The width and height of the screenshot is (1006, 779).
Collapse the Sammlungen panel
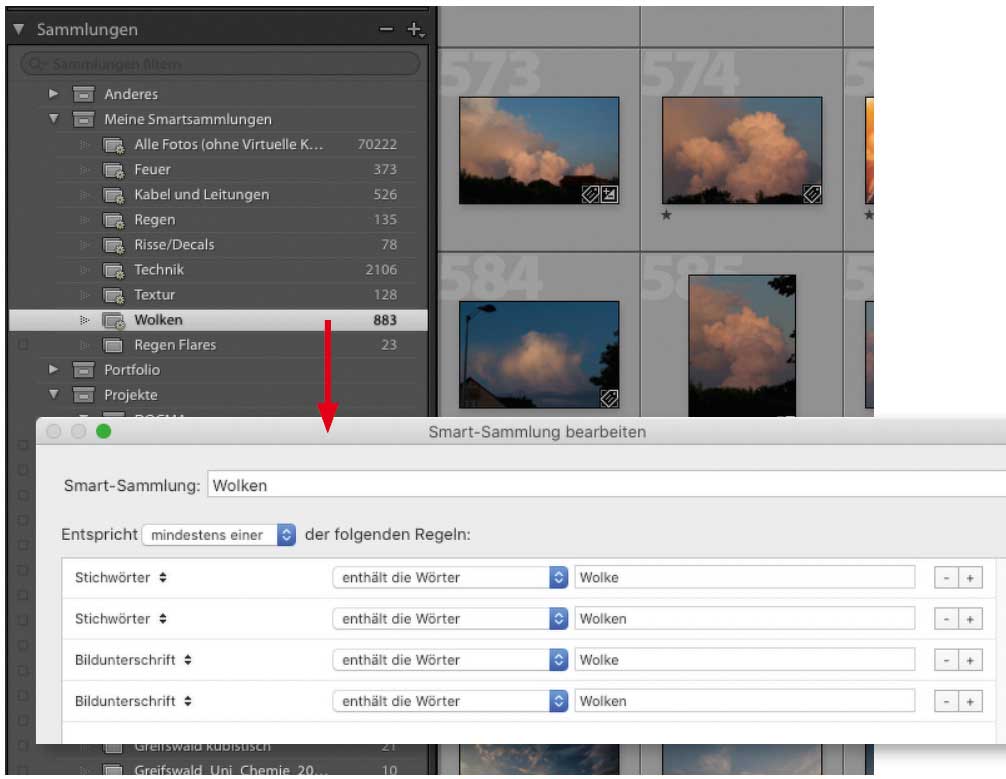19,30
